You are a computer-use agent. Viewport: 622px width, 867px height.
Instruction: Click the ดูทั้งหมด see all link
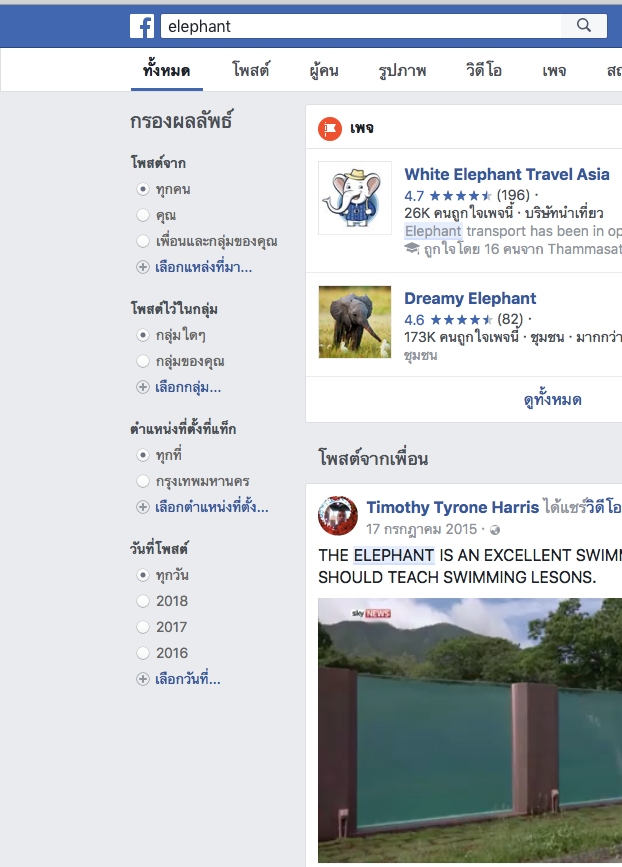[552, 400]
